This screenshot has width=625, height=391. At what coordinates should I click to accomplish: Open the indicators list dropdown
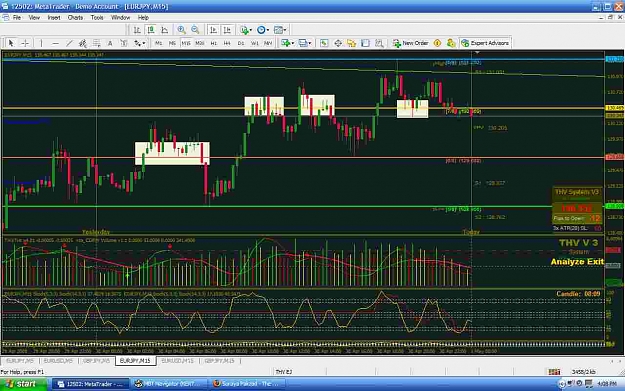(246, 30)
